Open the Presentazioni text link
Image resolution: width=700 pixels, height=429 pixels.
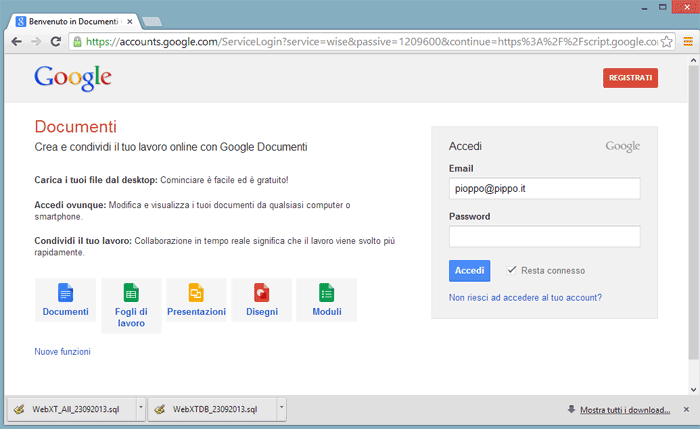pyautogui.click(x=196, y=312)
